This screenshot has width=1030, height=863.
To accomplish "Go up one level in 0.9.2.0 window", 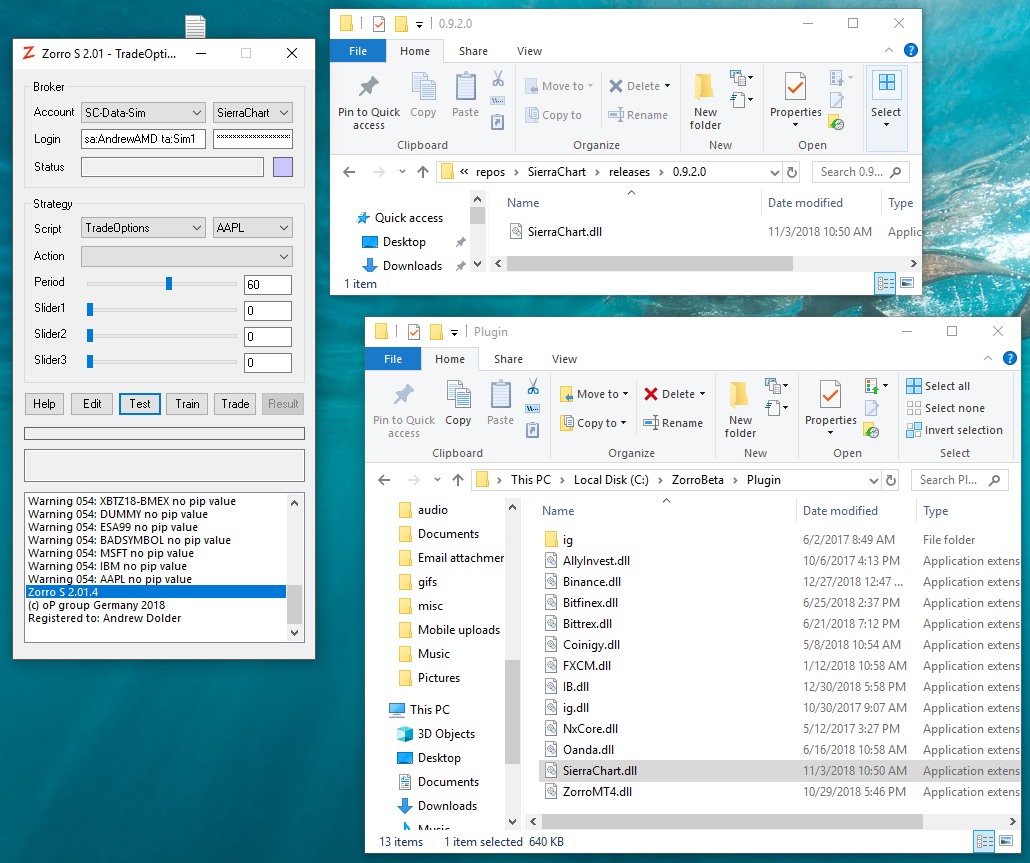I will [x=423, y=172].
